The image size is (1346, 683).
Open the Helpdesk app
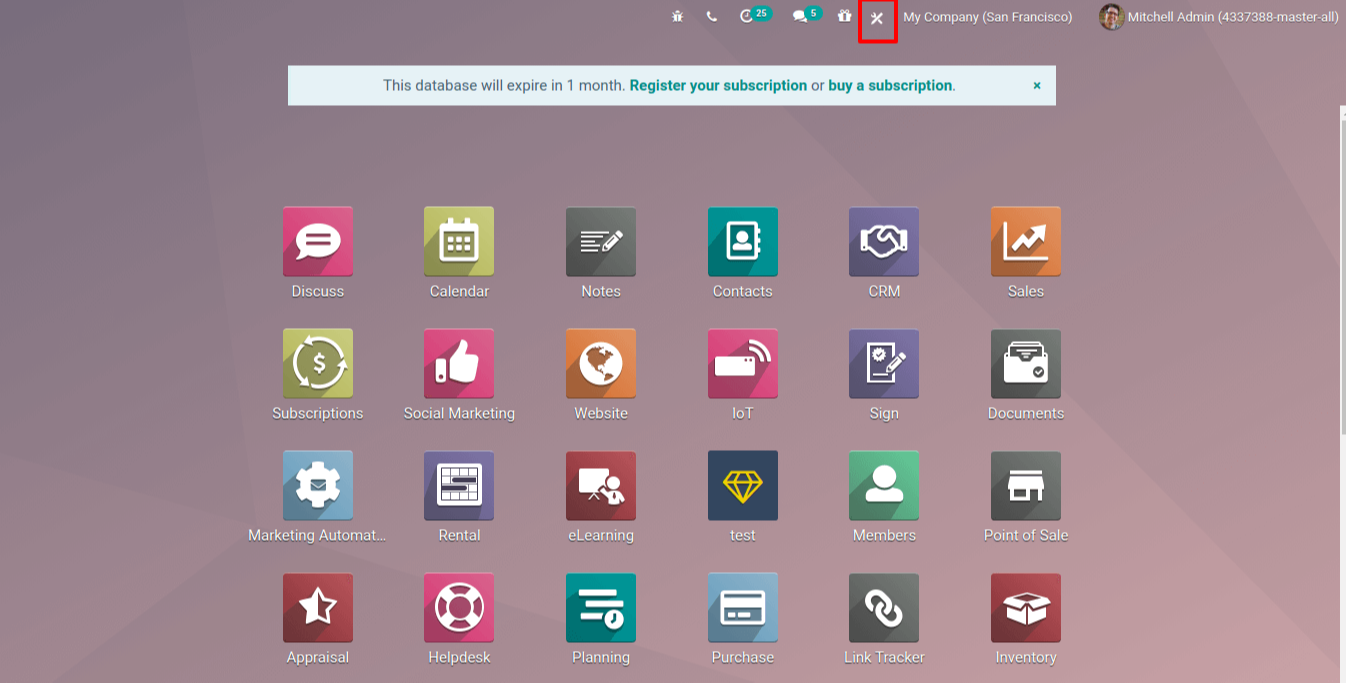click(x=459, y=608)
